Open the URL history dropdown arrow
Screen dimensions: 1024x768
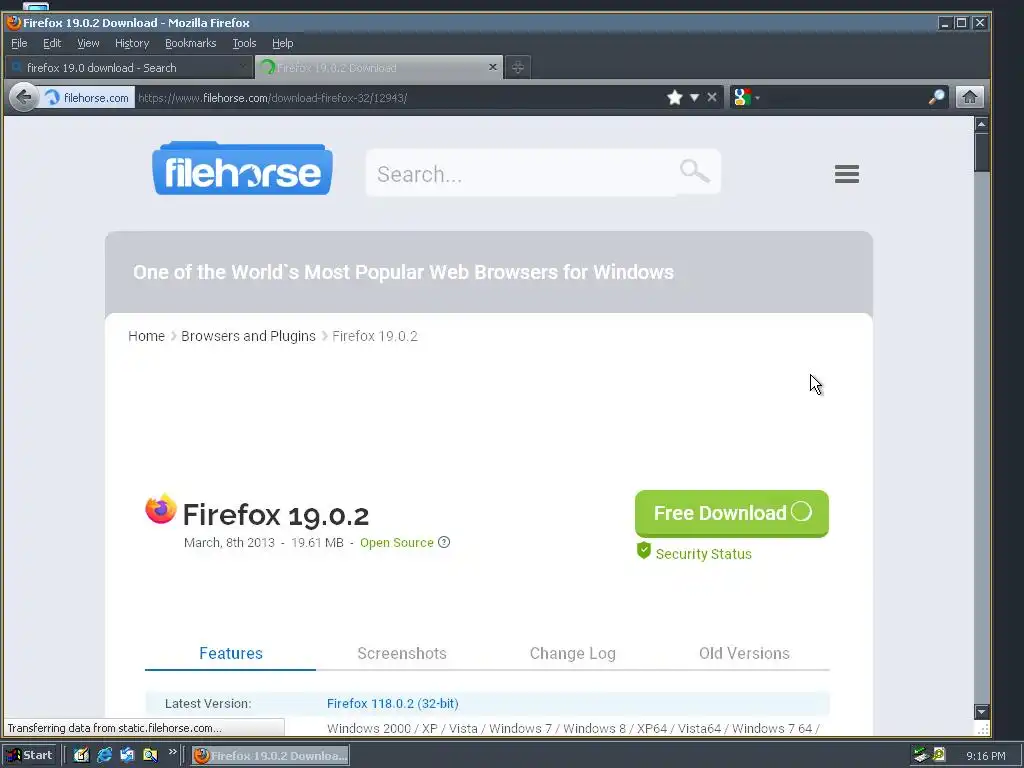pos(694,98)
